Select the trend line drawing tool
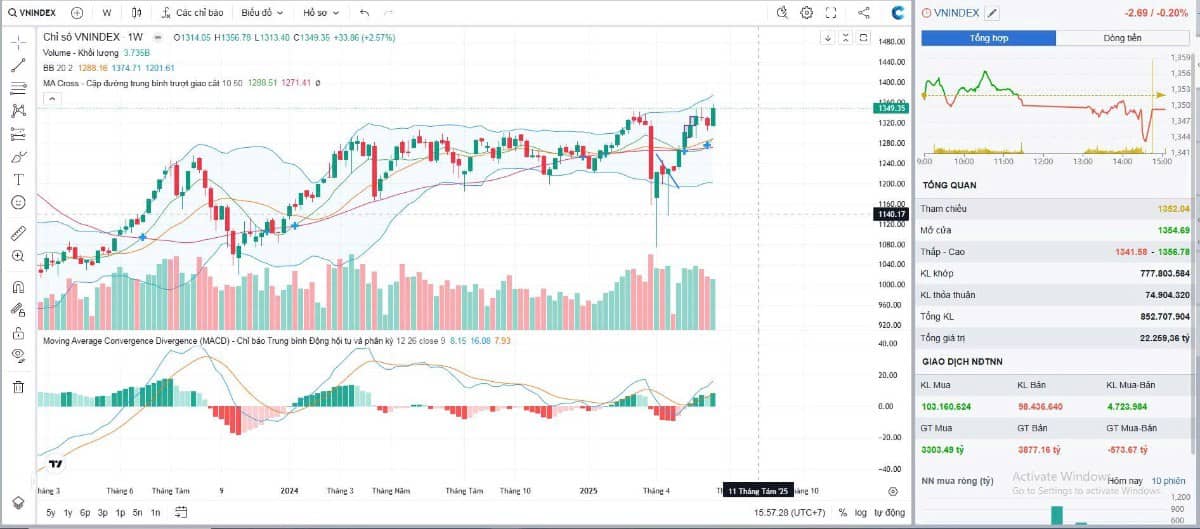The width and height of the screenshot is (1200, 529). 18,65
